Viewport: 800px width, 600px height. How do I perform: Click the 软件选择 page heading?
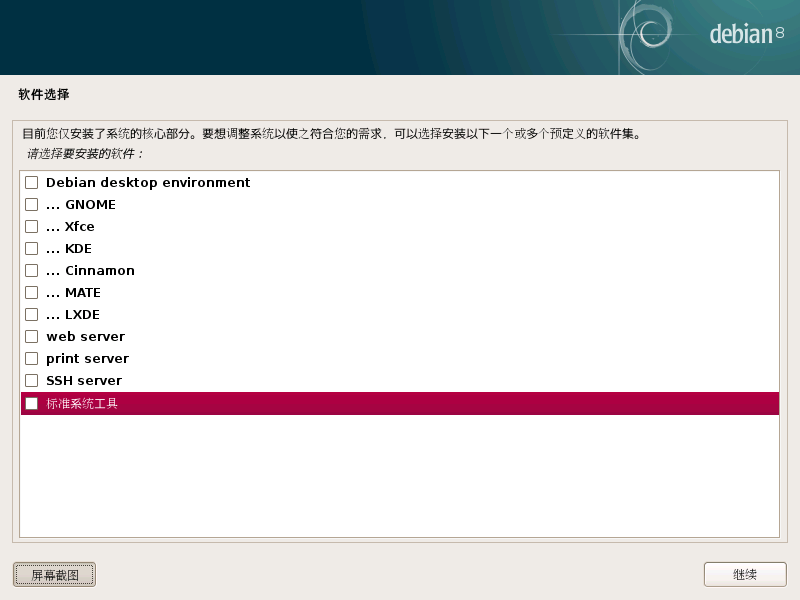coord(44,94)
